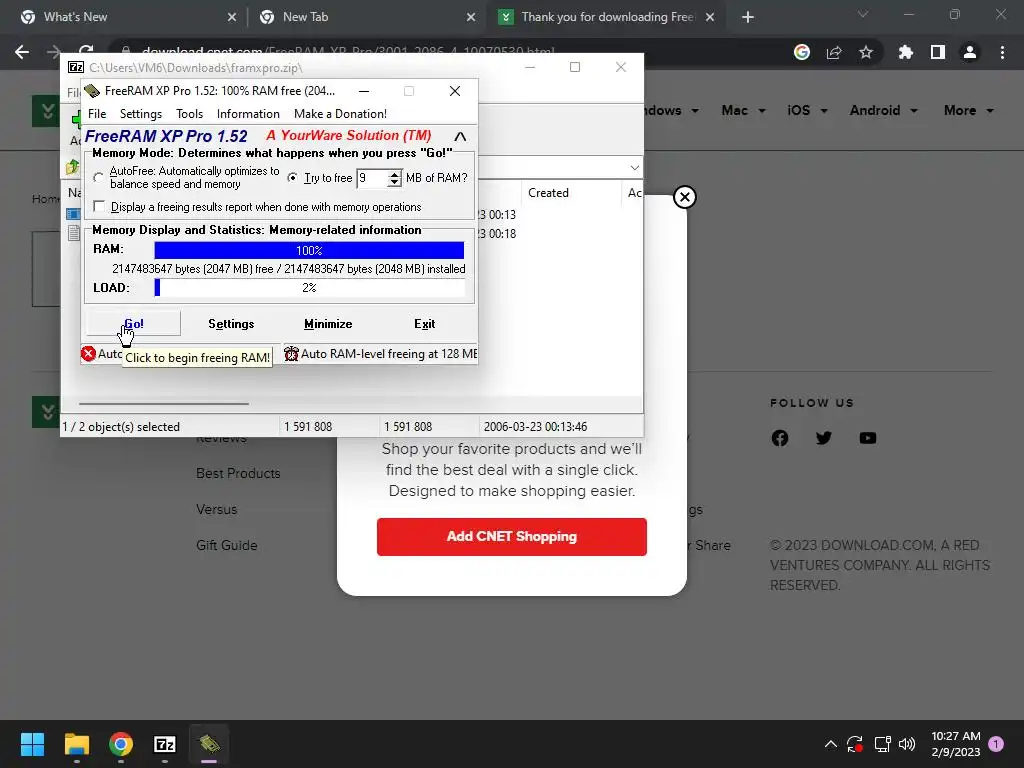
Task: Open notification badge in system tray
Action: click(x=996, y=744)
